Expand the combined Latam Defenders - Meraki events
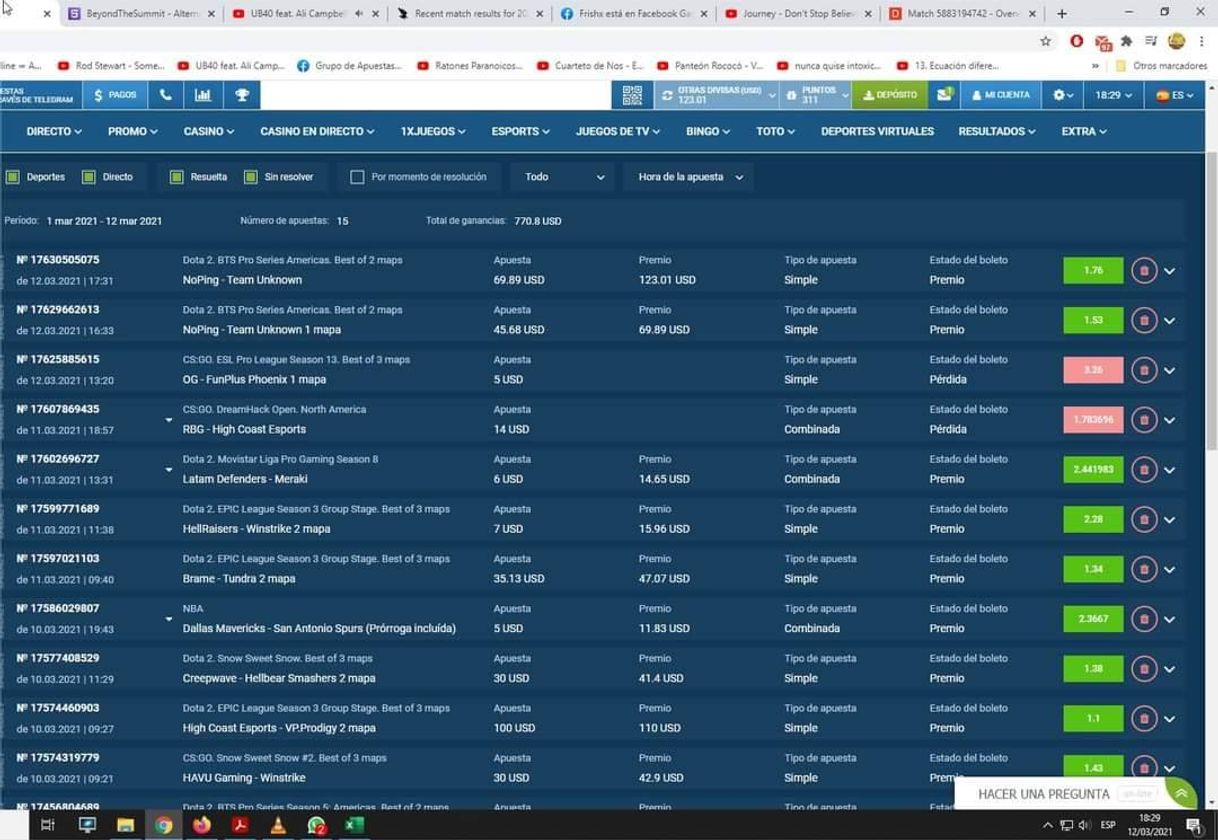 (x=169, y=470)
